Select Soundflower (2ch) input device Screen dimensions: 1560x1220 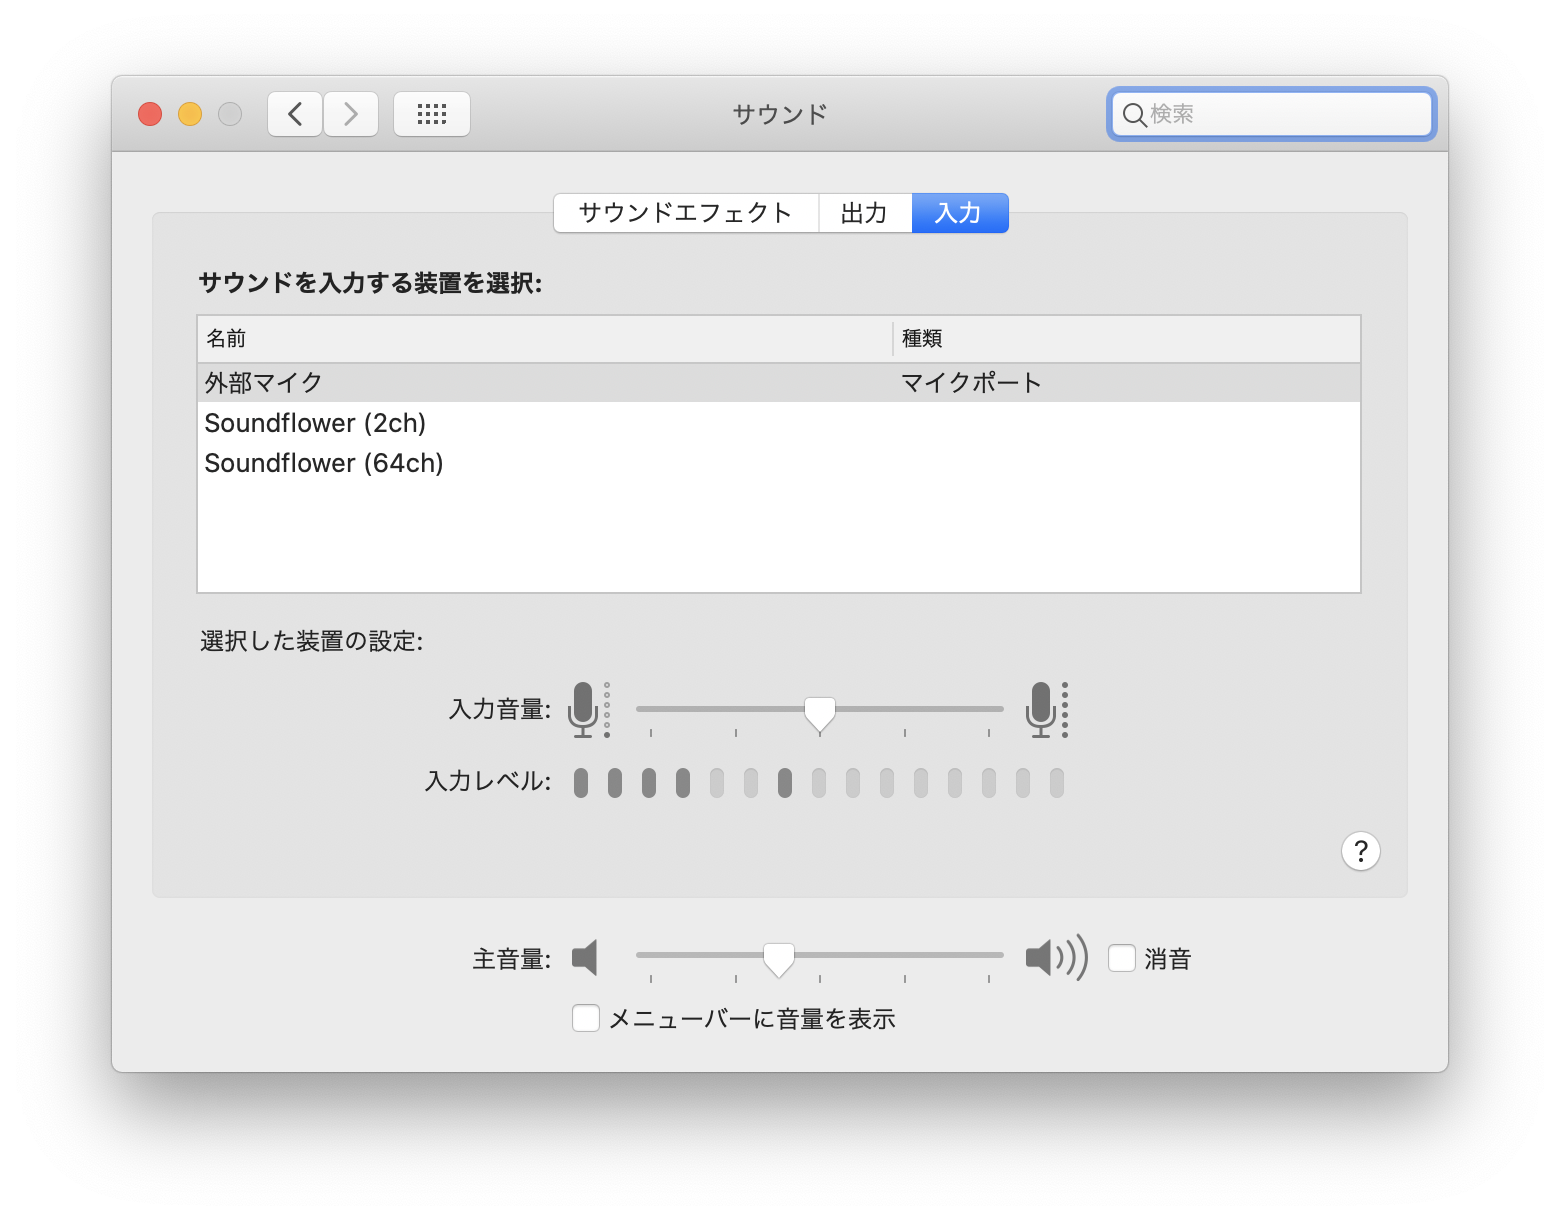tap(315, 423)
